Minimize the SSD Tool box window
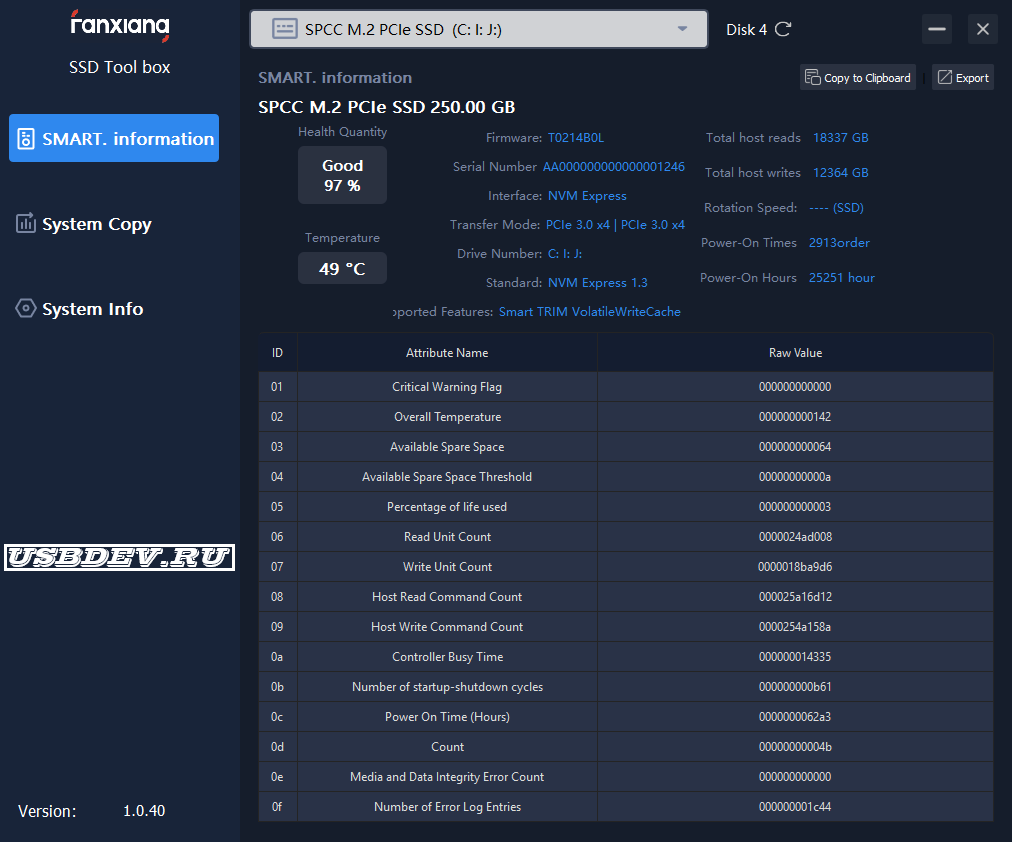Viewport: 1012px width, 842px height. tap(936, 29)
